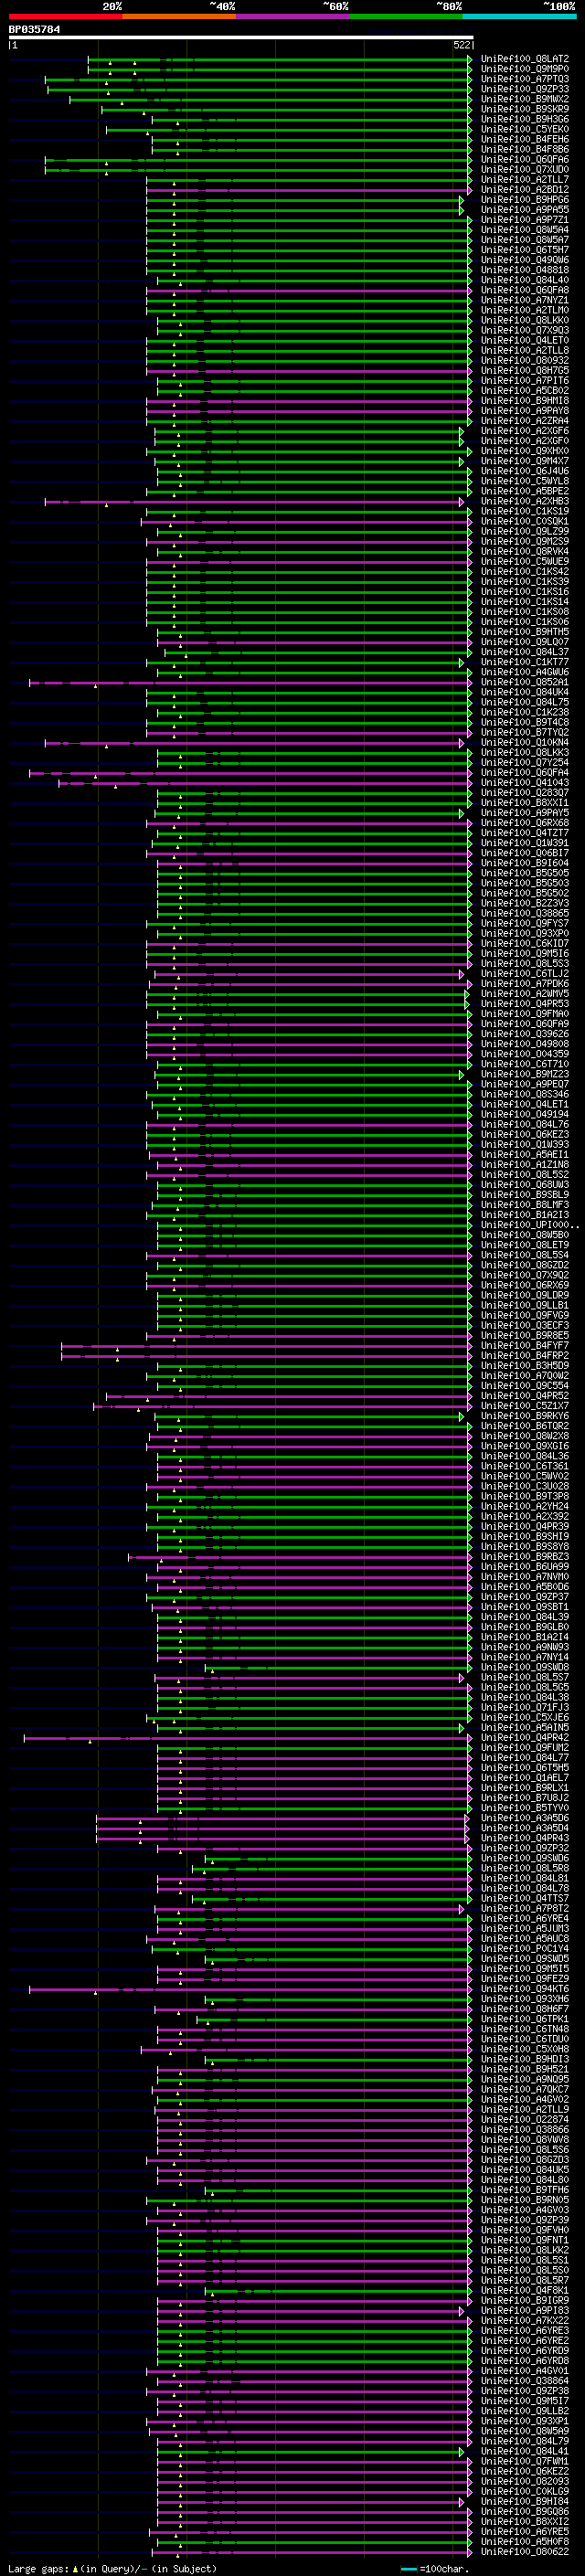Select hit UniRef100_A6YRE3
Viewport: 585px width, 2576px height.
pos(525,2330)
